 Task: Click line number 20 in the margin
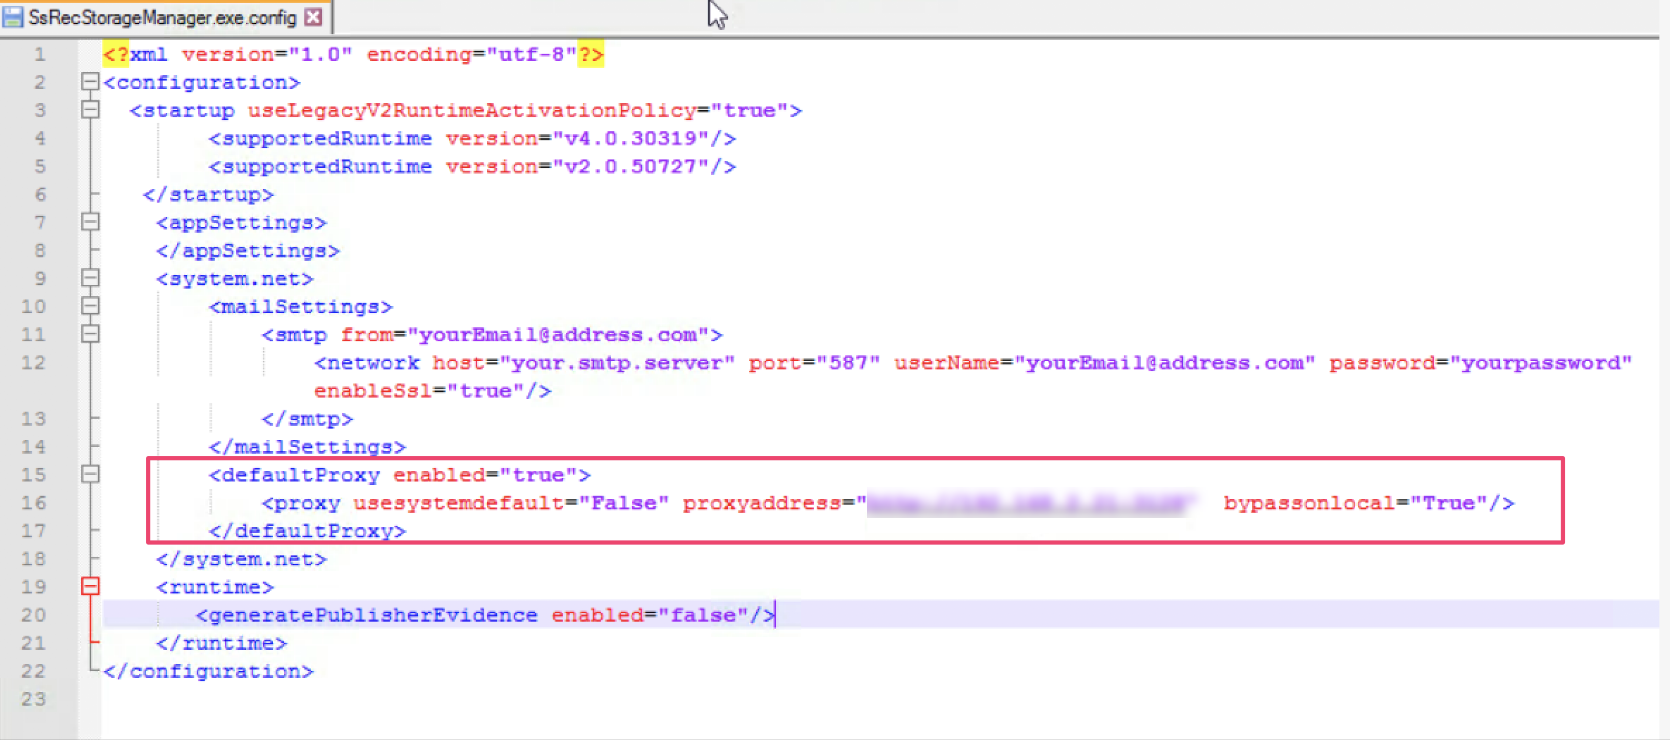(x=34, y=614)
